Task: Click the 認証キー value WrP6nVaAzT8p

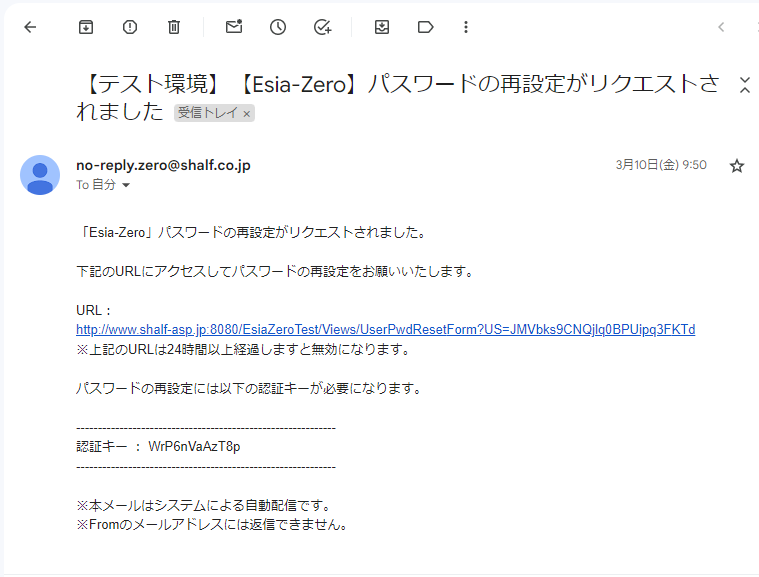Action: [194, 446]
